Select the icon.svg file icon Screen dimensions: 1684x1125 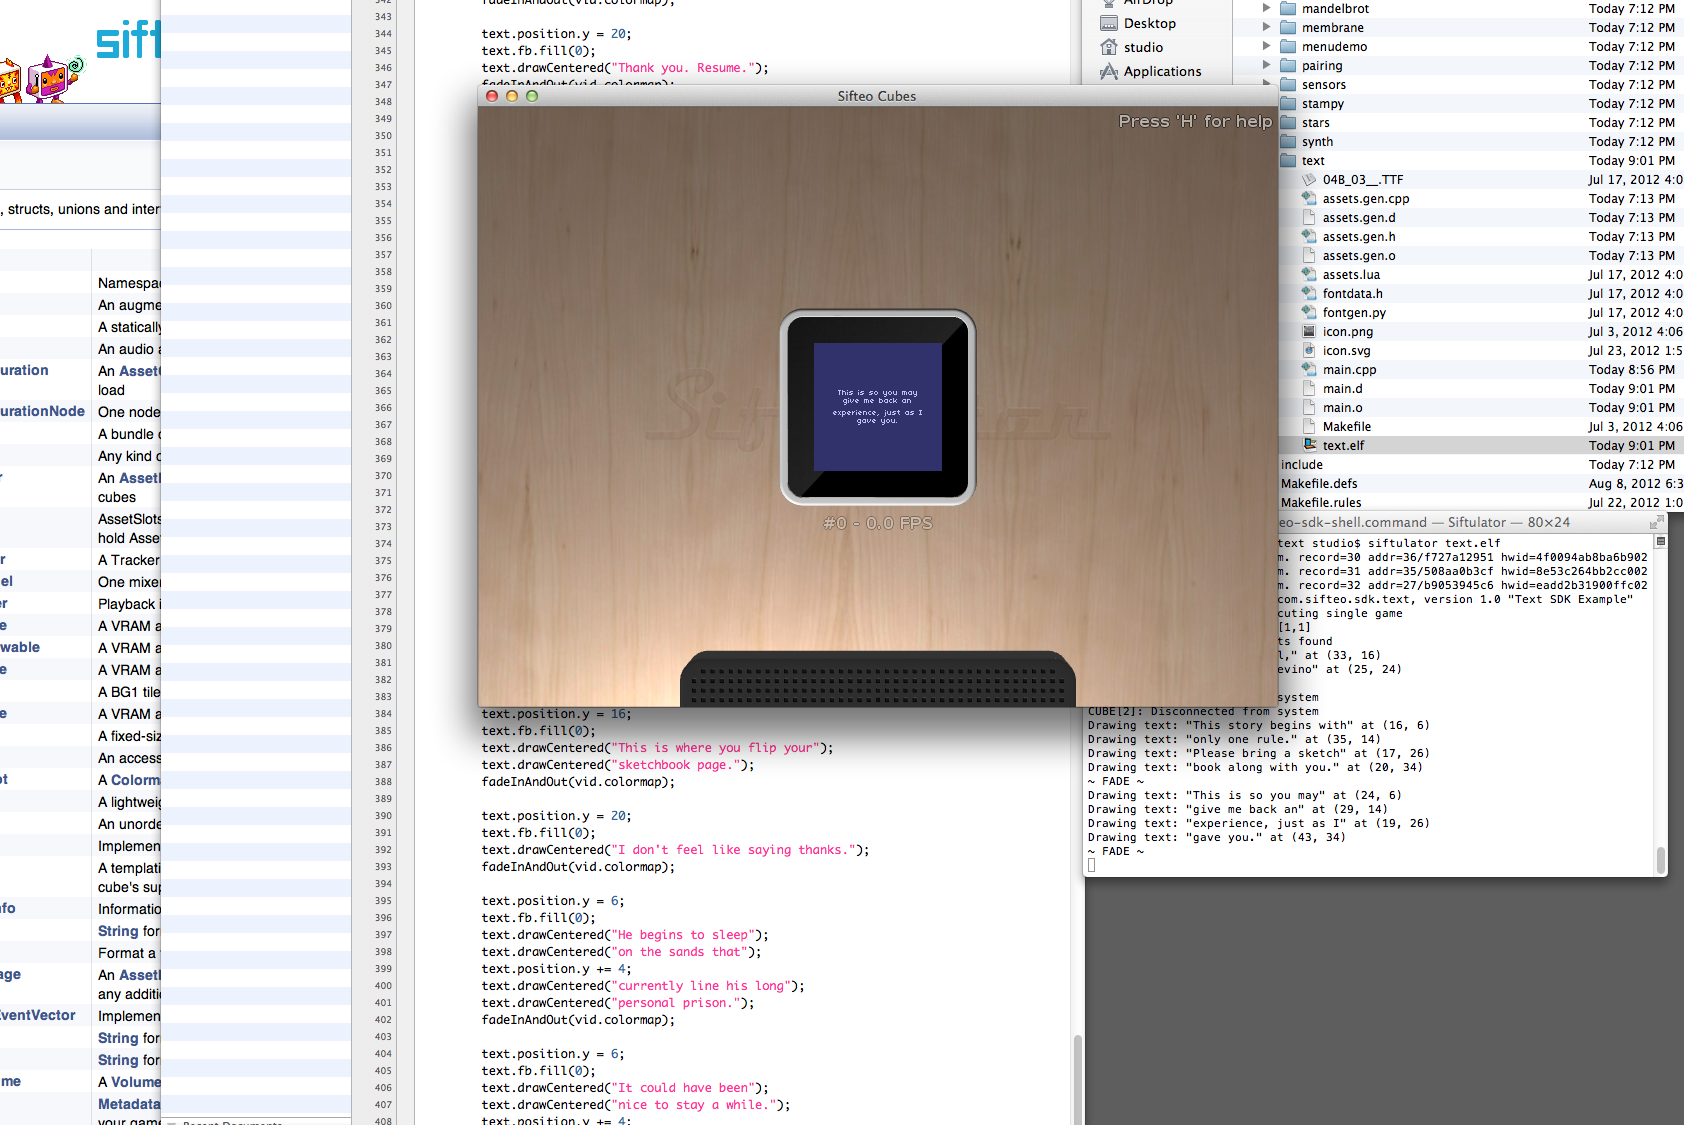click(x=1309, y=350)
